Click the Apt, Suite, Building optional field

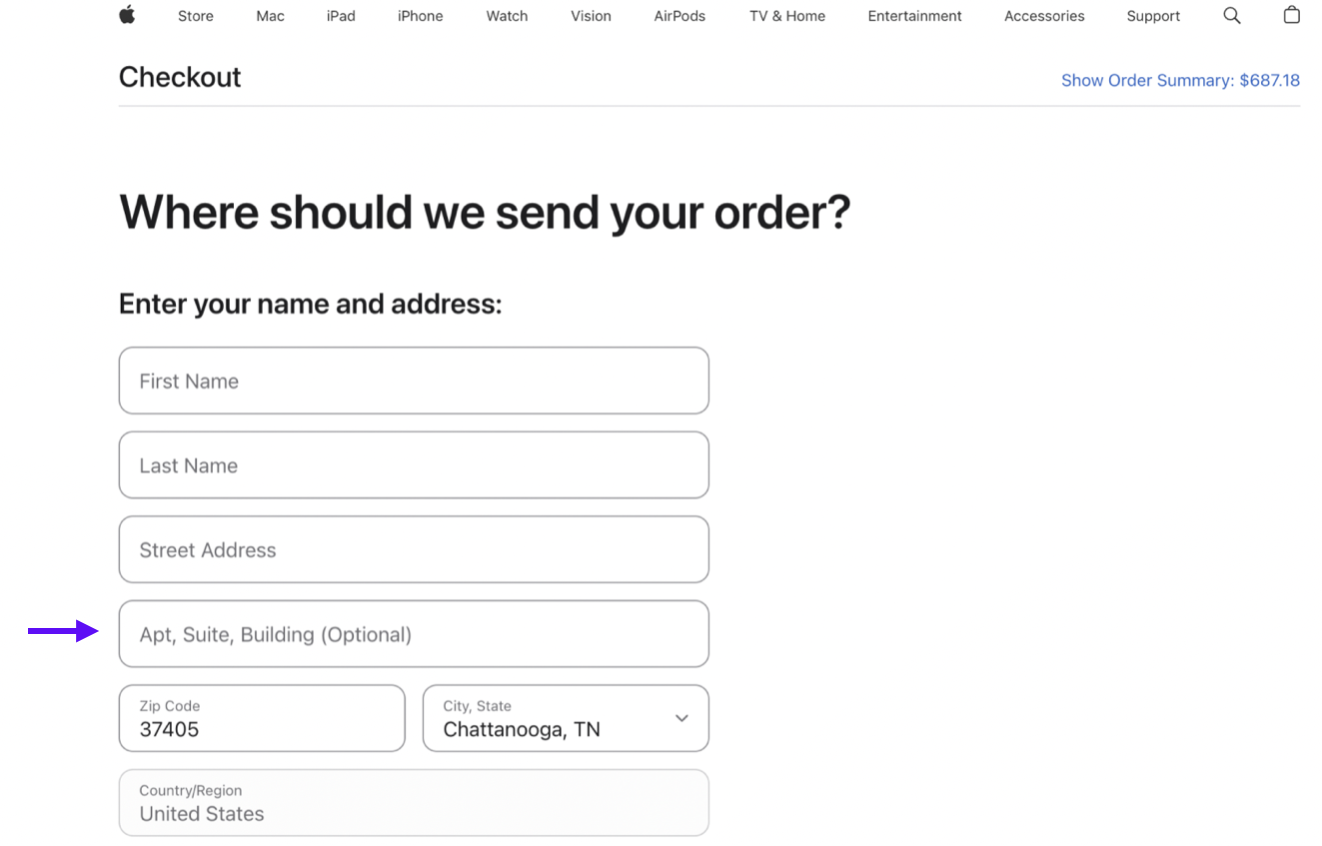414,634
